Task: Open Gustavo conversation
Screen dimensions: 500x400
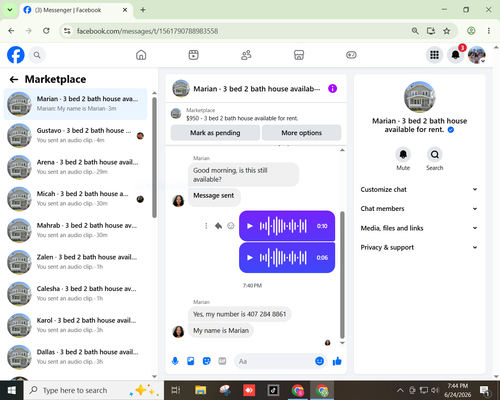Action: tap(75, 135)
